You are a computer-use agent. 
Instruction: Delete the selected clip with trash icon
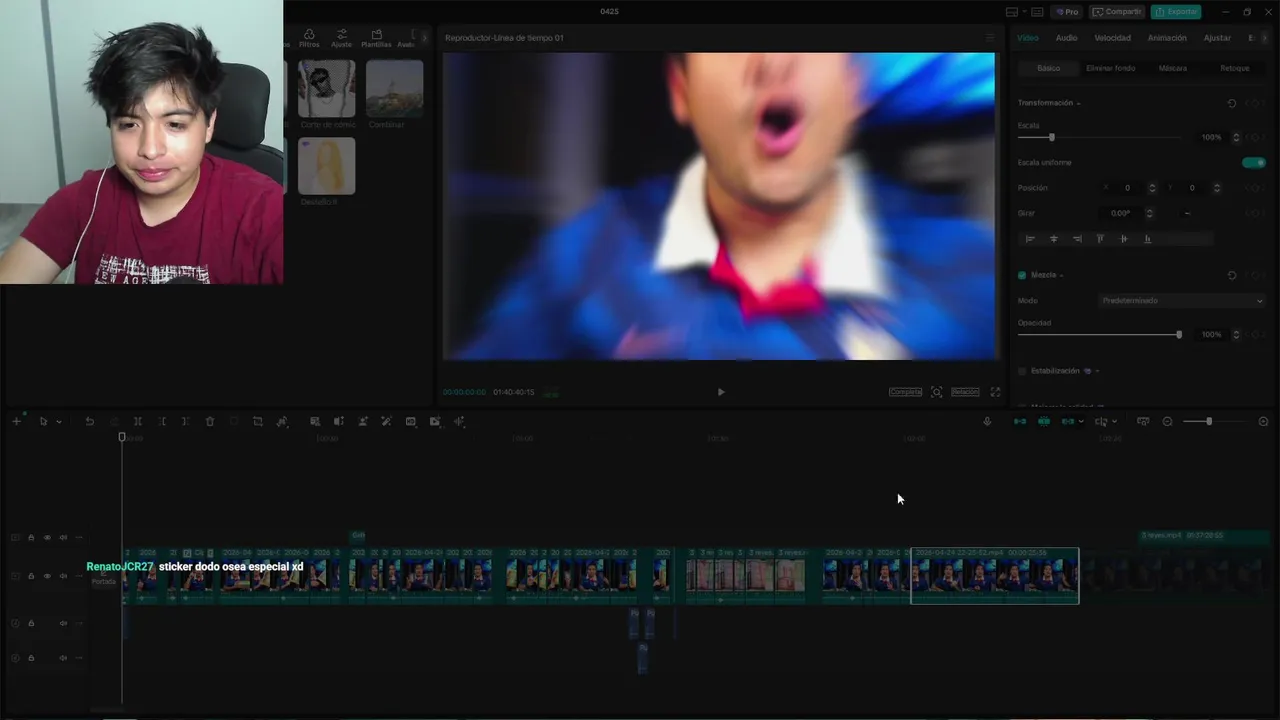[210, 422]
